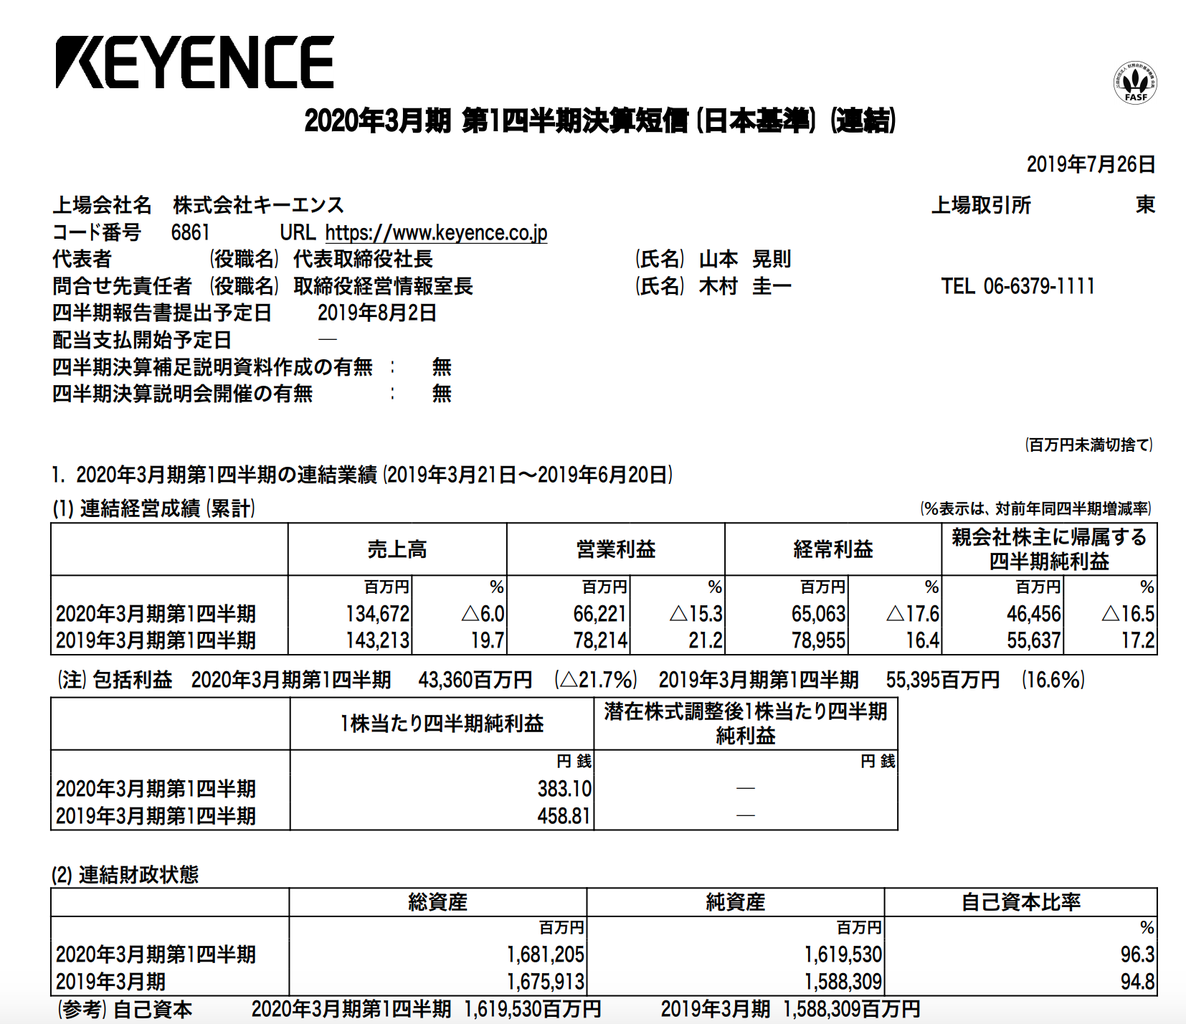Select net income 46,456
The width and height of the screenshot is (1186, 1024).
point(1034,614)
